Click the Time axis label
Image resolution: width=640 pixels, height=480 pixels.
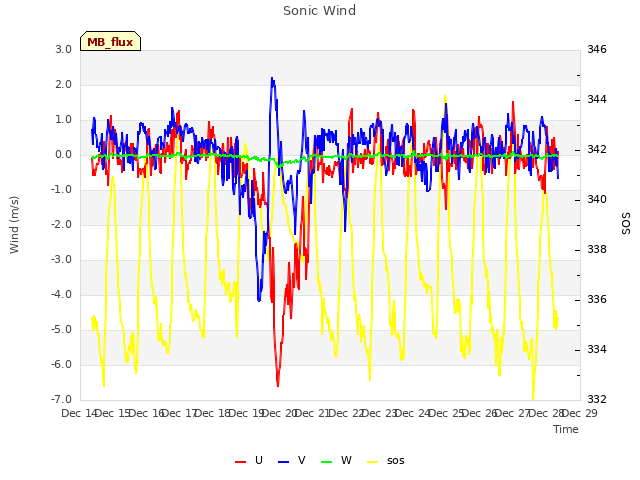[566, 429]
